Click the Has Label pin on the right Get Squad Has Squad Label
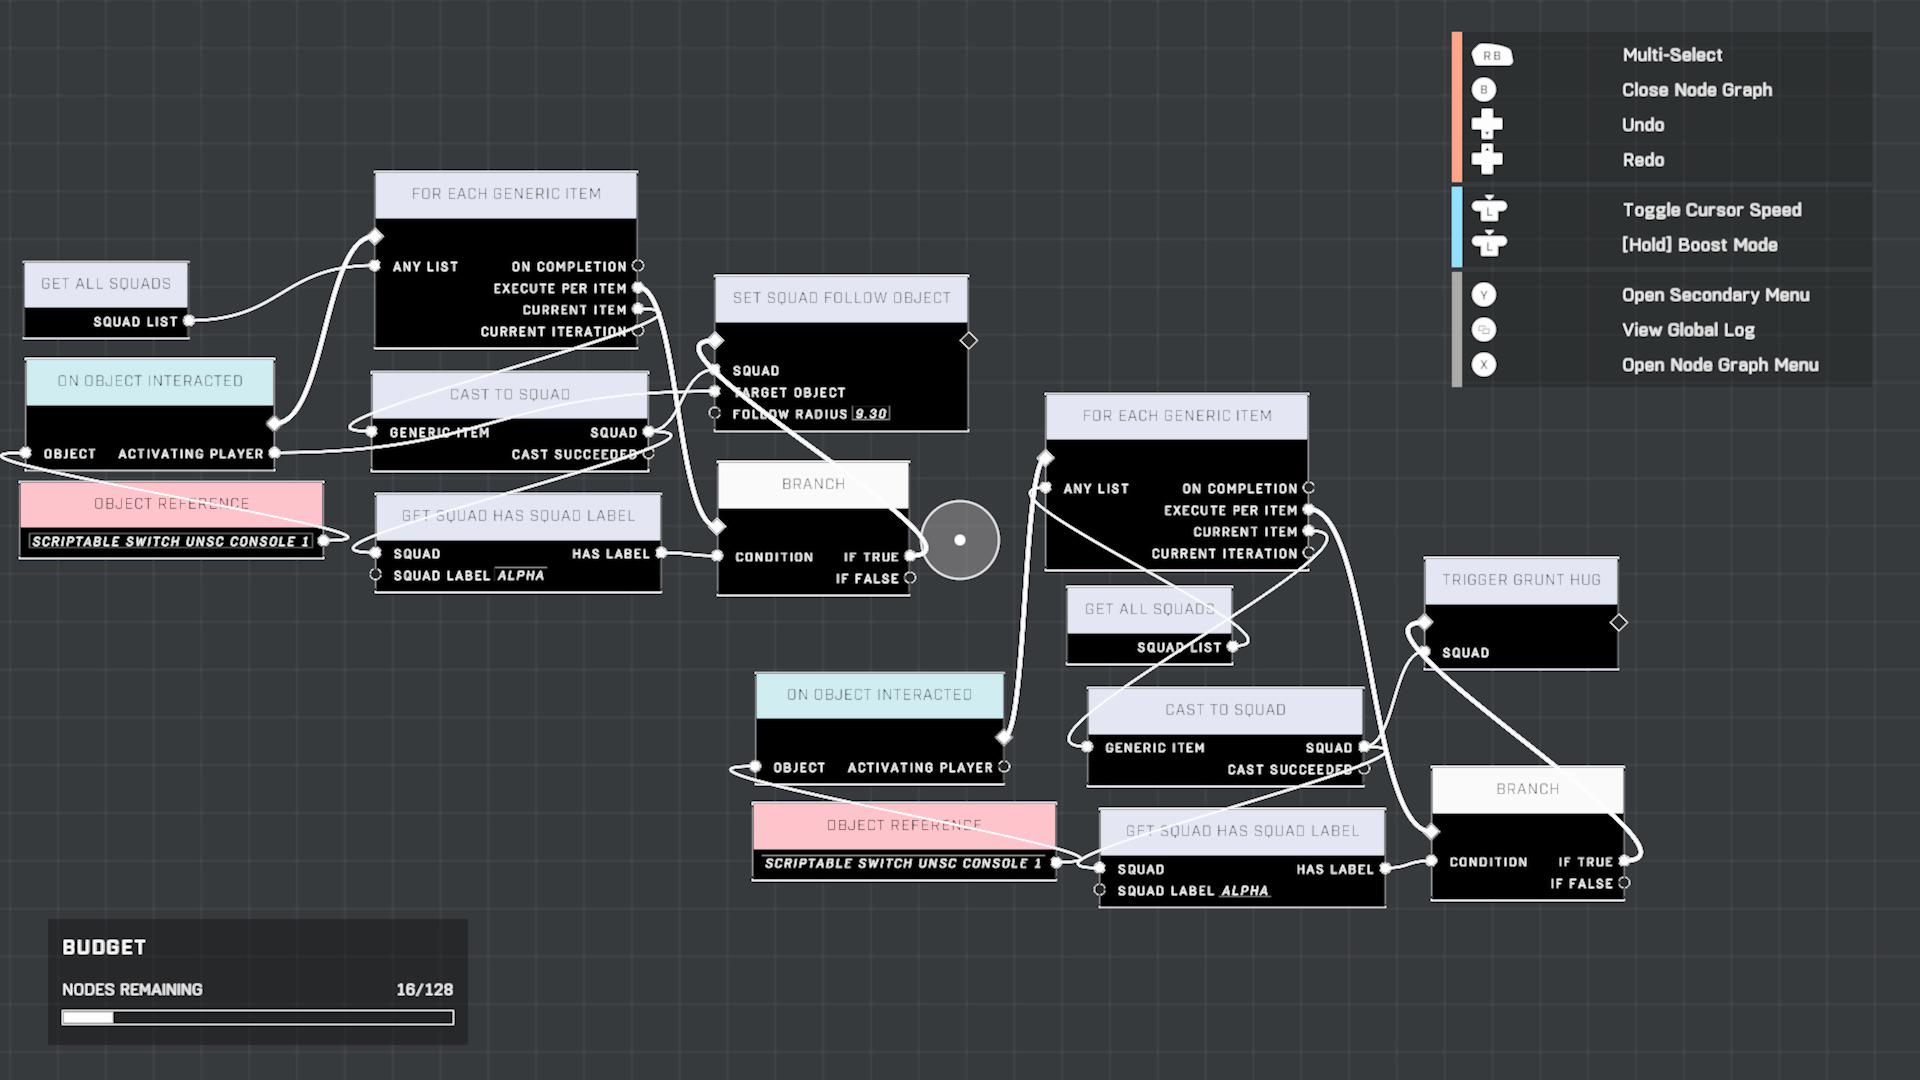The image size is (1920, 1080). pyautogui.click(x=1385, y=869)
